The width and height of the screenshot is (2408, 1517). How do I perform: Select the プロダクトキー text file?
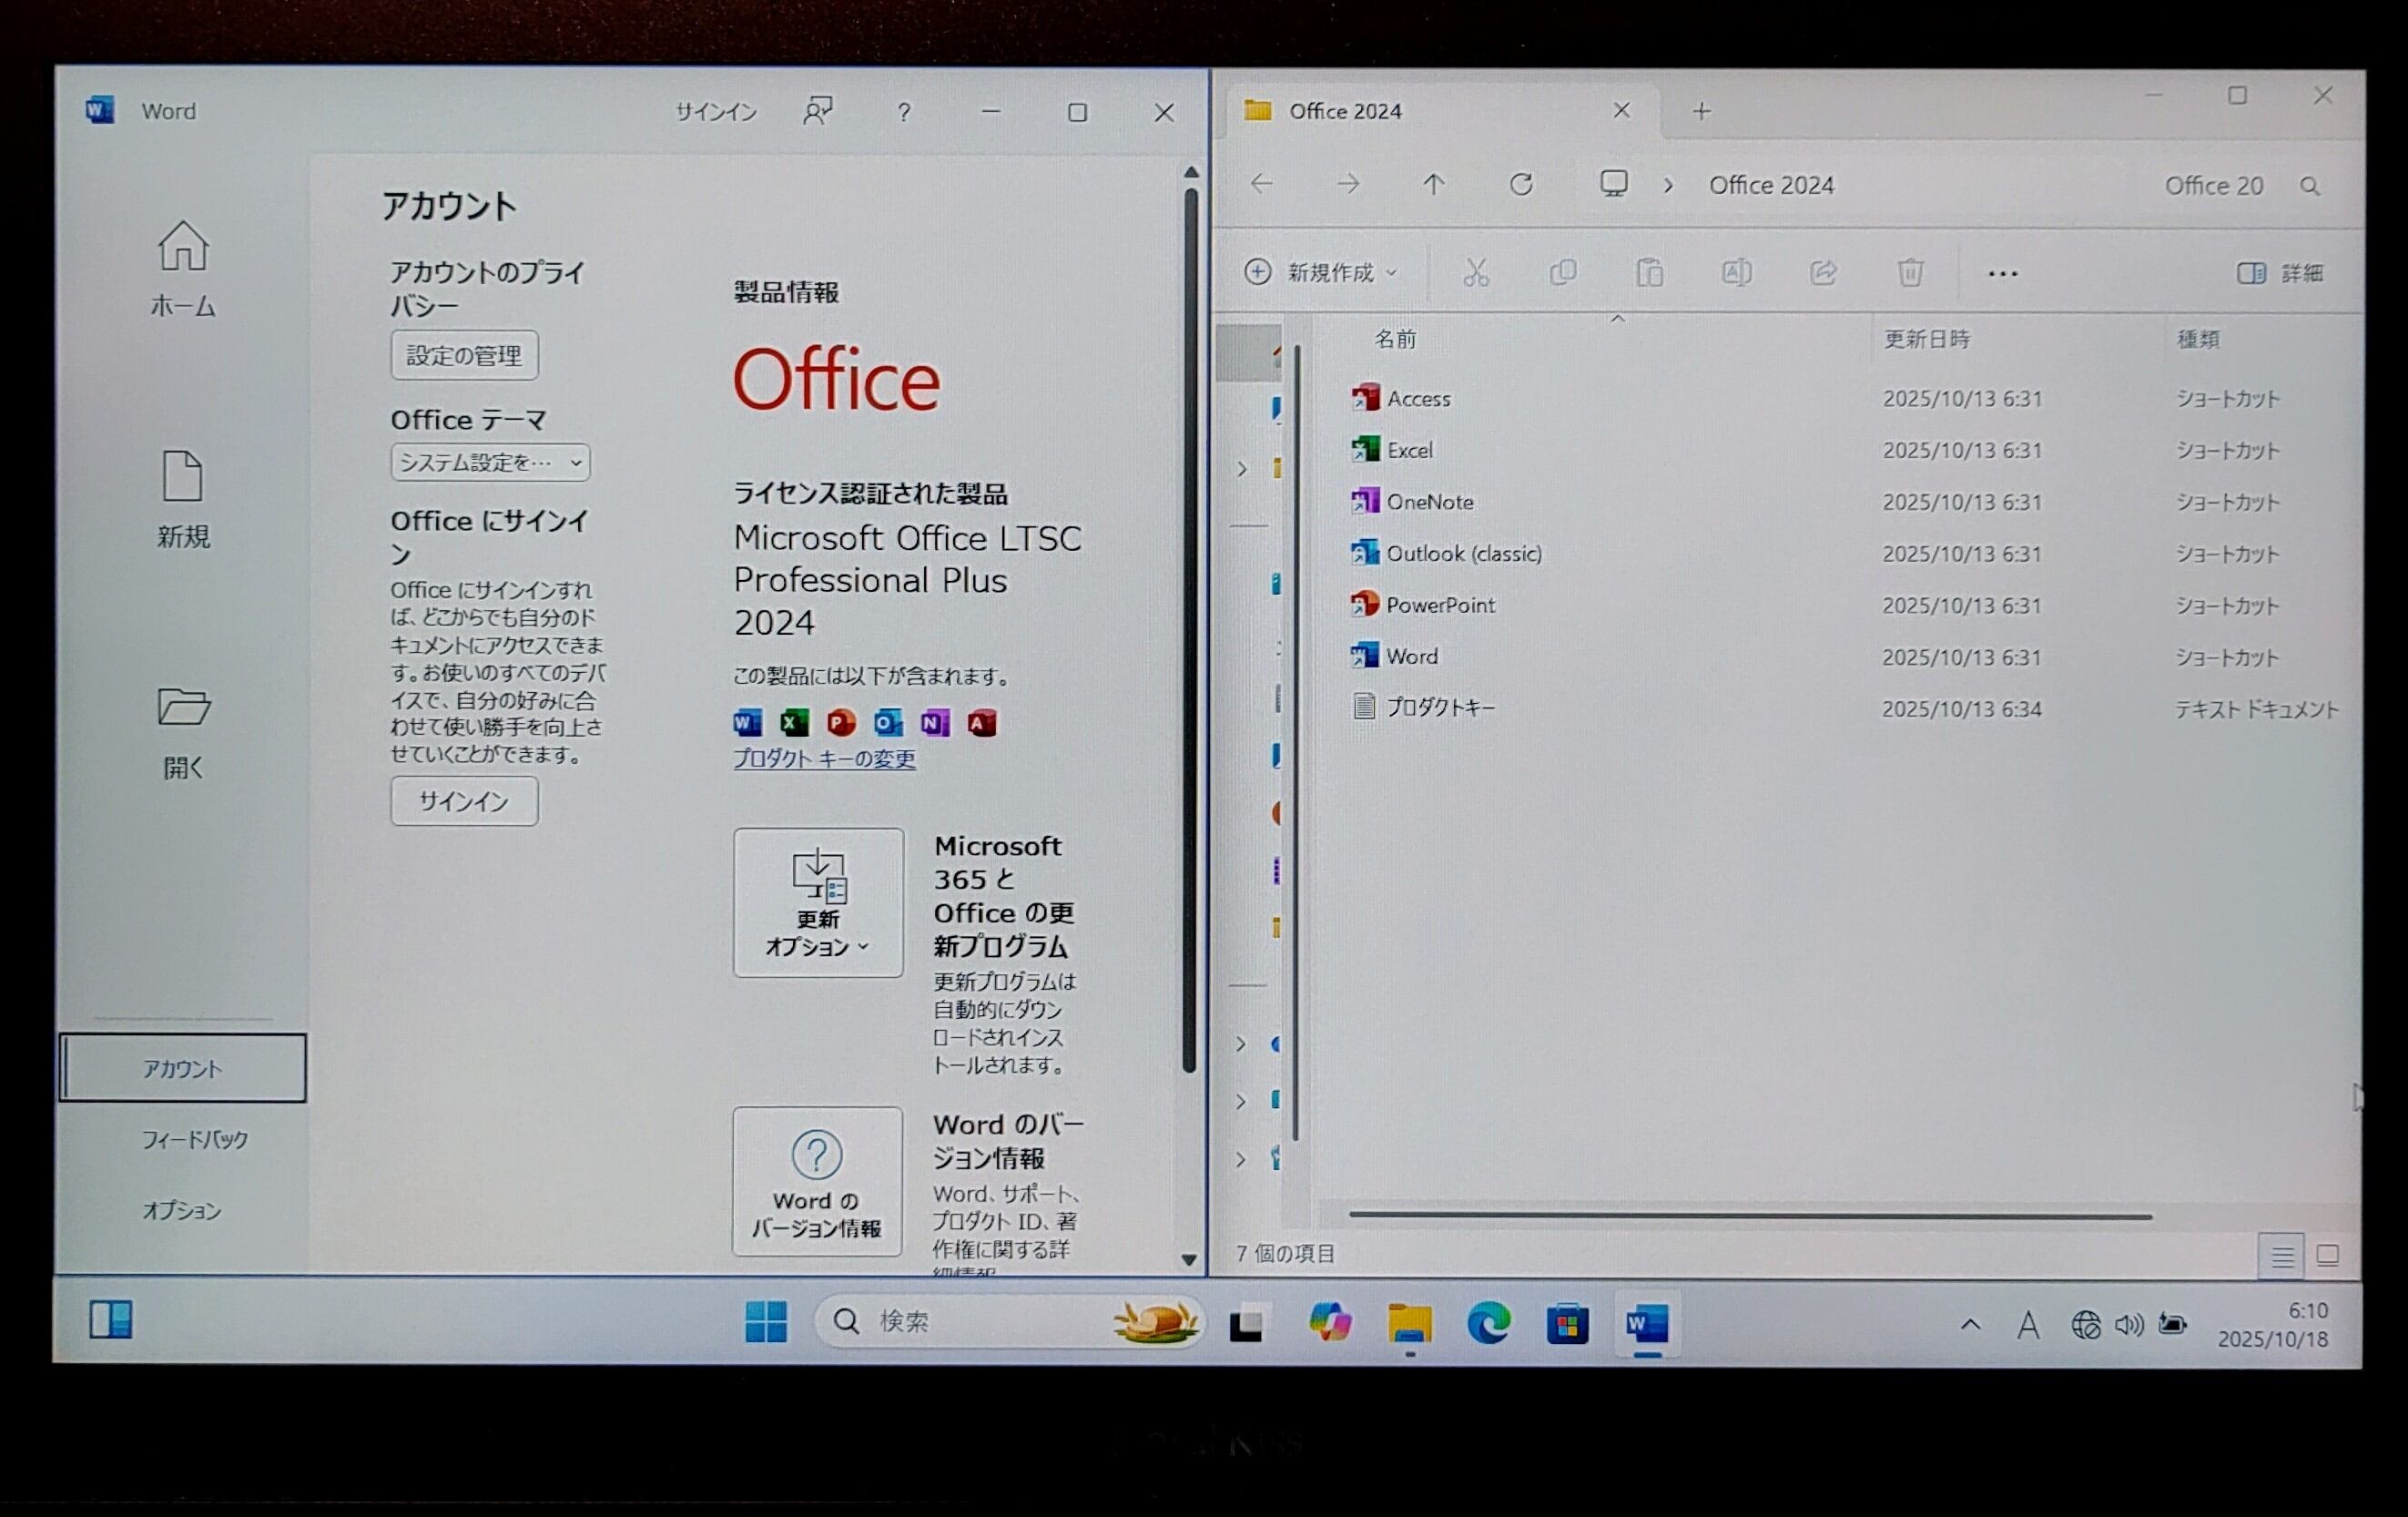coord(1440,708)
